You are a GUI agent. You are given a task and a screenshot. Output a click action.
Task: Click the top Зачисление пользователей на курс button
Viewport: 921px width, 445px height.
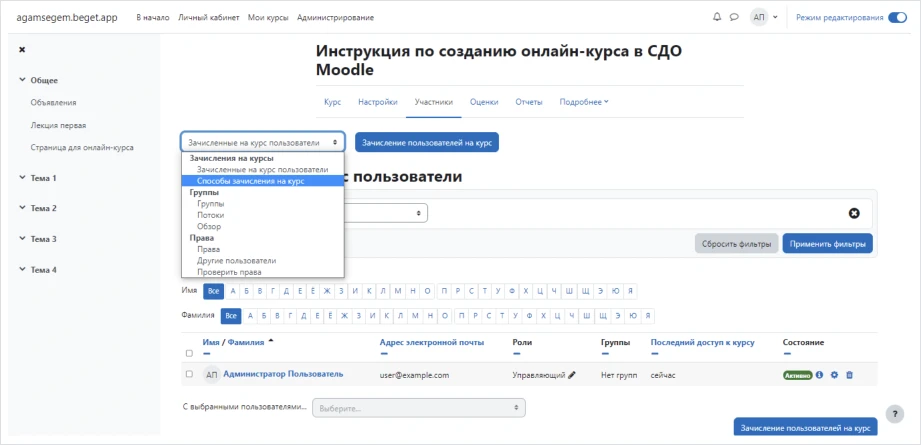point(426,142)
